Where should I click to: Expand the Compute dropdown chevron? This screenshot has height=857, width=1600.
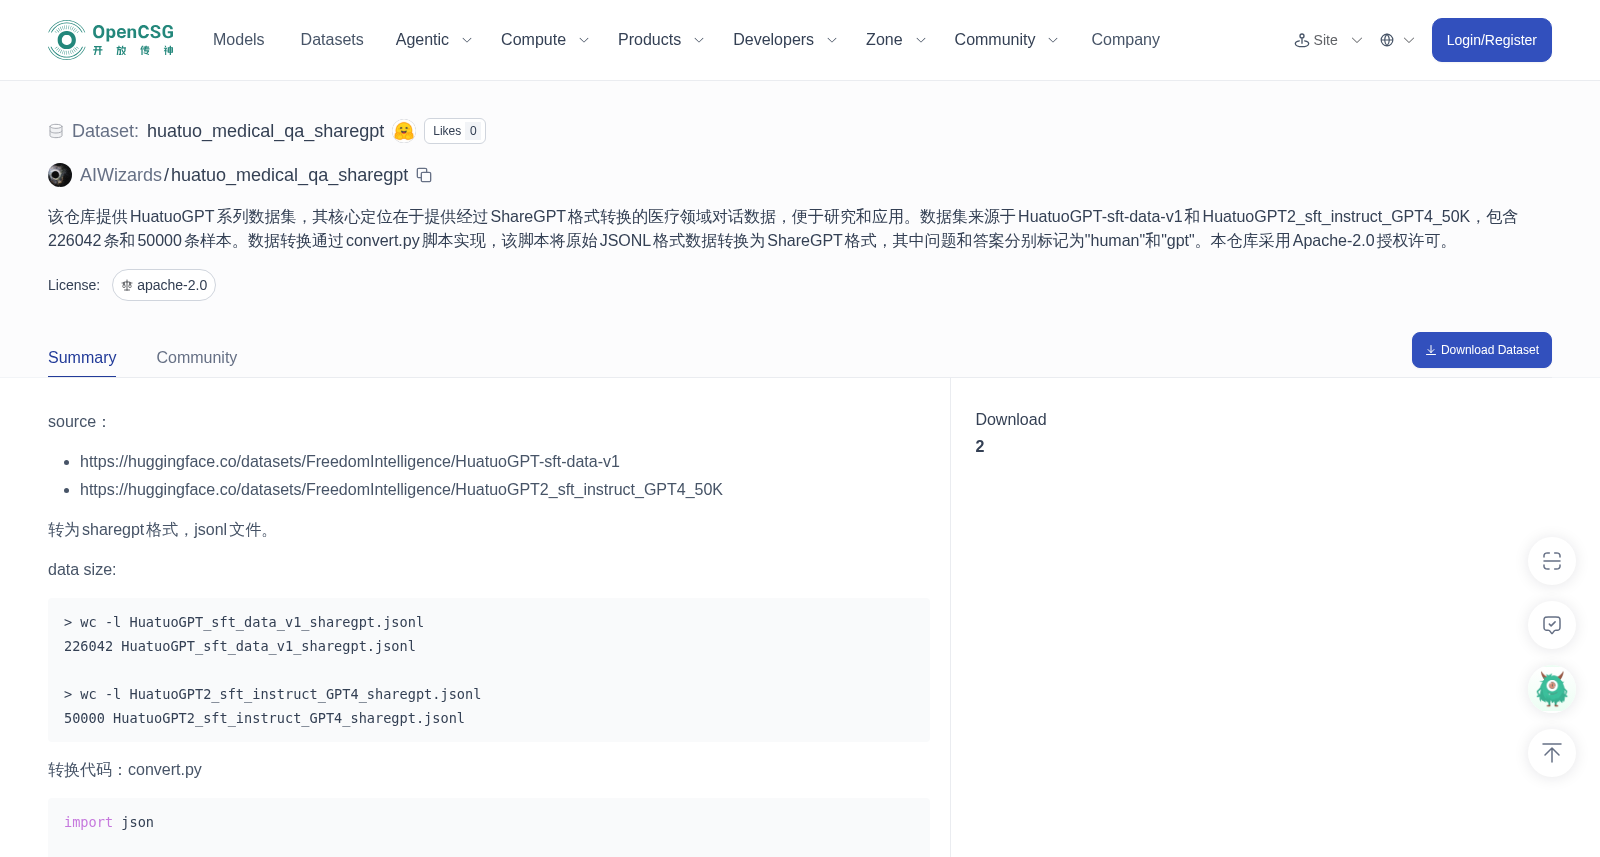click(584, 40)
